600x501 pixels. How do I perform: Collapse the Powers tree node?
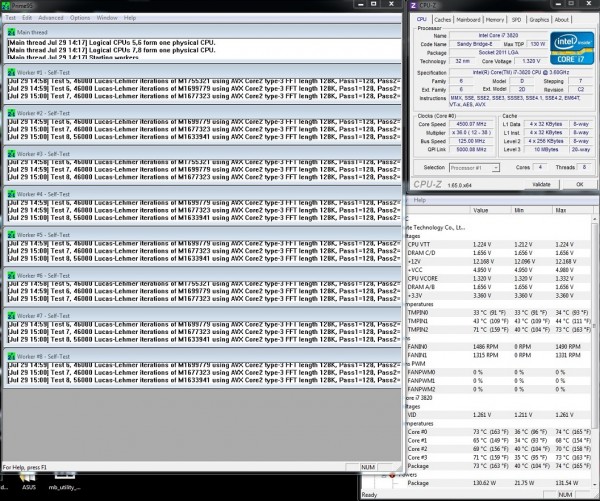pyautogui.click(x=384, y=475)
